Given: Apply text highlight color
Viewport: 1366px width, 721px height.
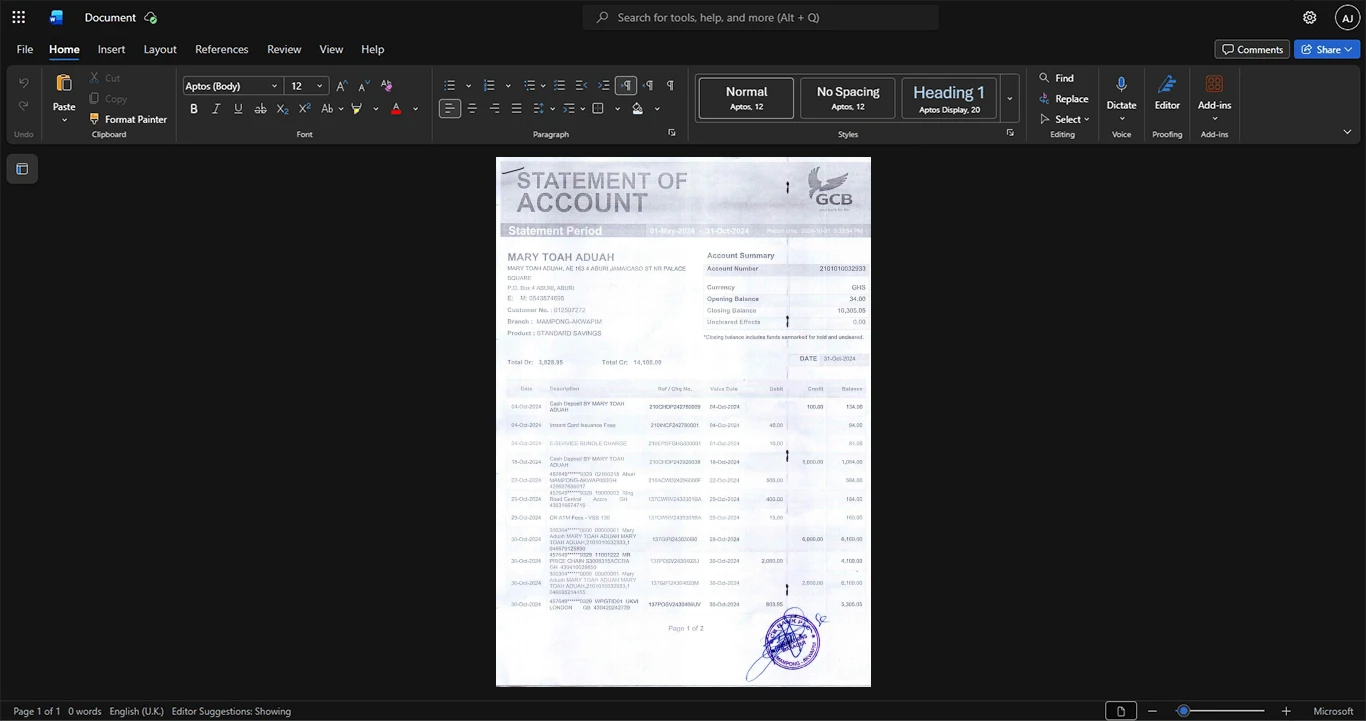Looking at the screenshot, I should 356,108.
